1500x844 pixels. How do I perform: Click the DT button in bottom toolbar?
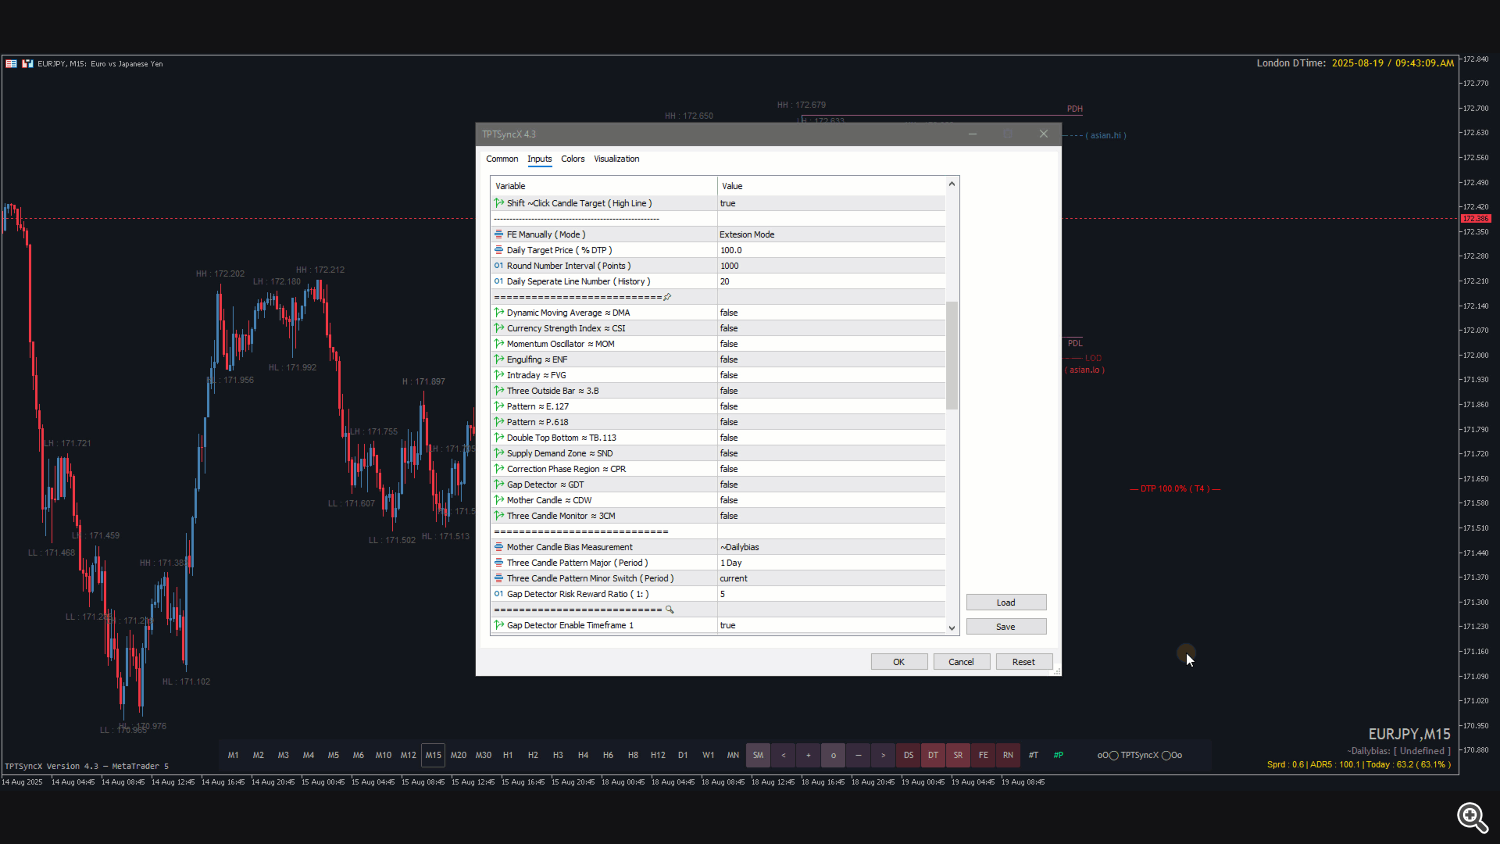(933, 755)
